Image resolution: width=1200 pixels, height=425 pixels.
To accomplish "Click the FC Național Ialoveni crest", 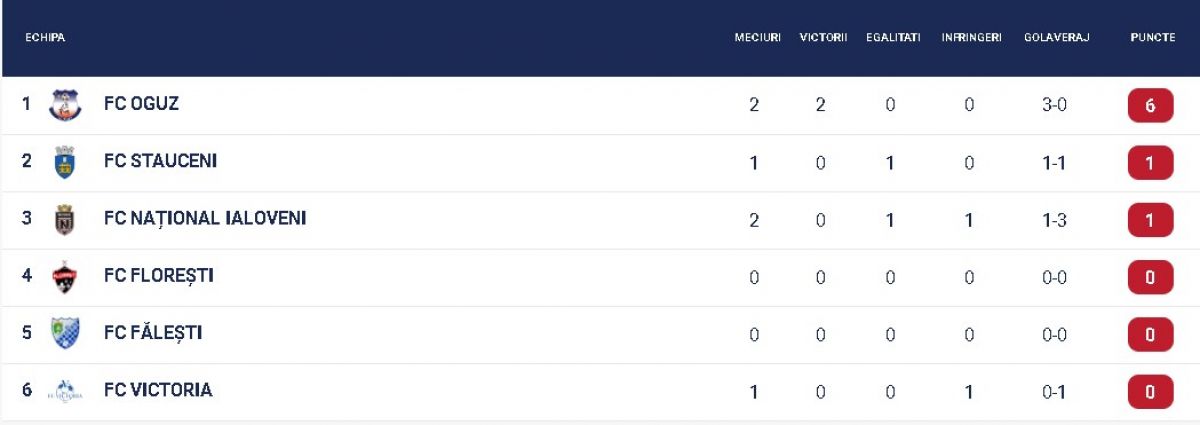I will [65, 219].
